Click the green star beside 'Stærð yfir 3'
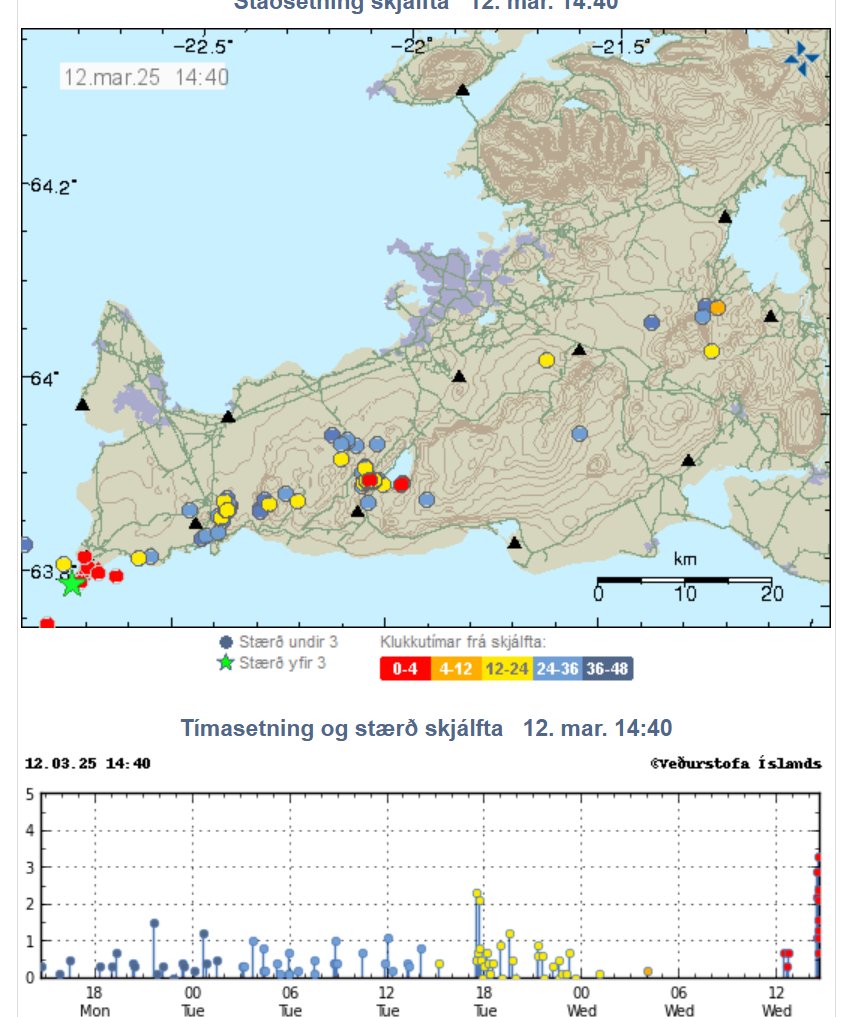This screenshot has width=855, height=1017. tap(225, 663)
